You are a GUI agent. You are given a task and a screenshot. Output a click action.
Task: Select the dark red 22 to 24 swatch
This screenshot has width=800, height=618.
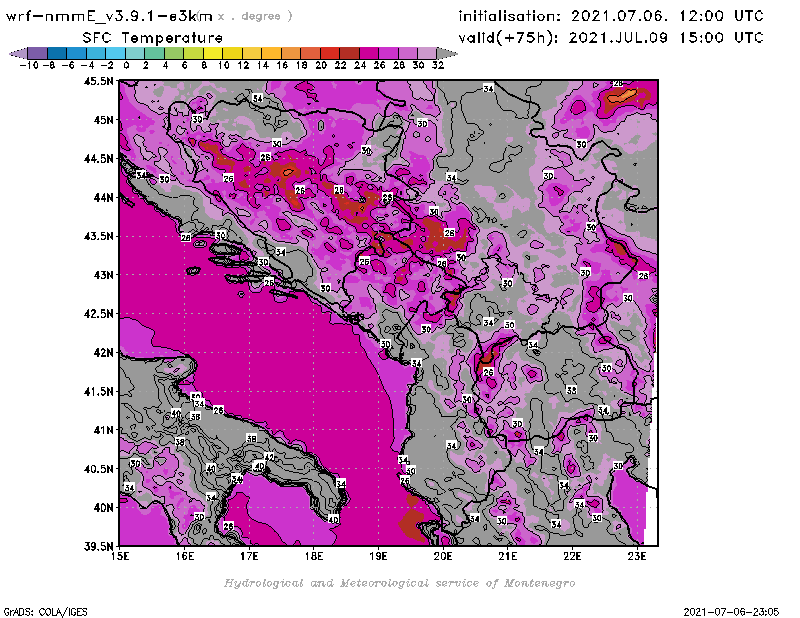point(349,54)
